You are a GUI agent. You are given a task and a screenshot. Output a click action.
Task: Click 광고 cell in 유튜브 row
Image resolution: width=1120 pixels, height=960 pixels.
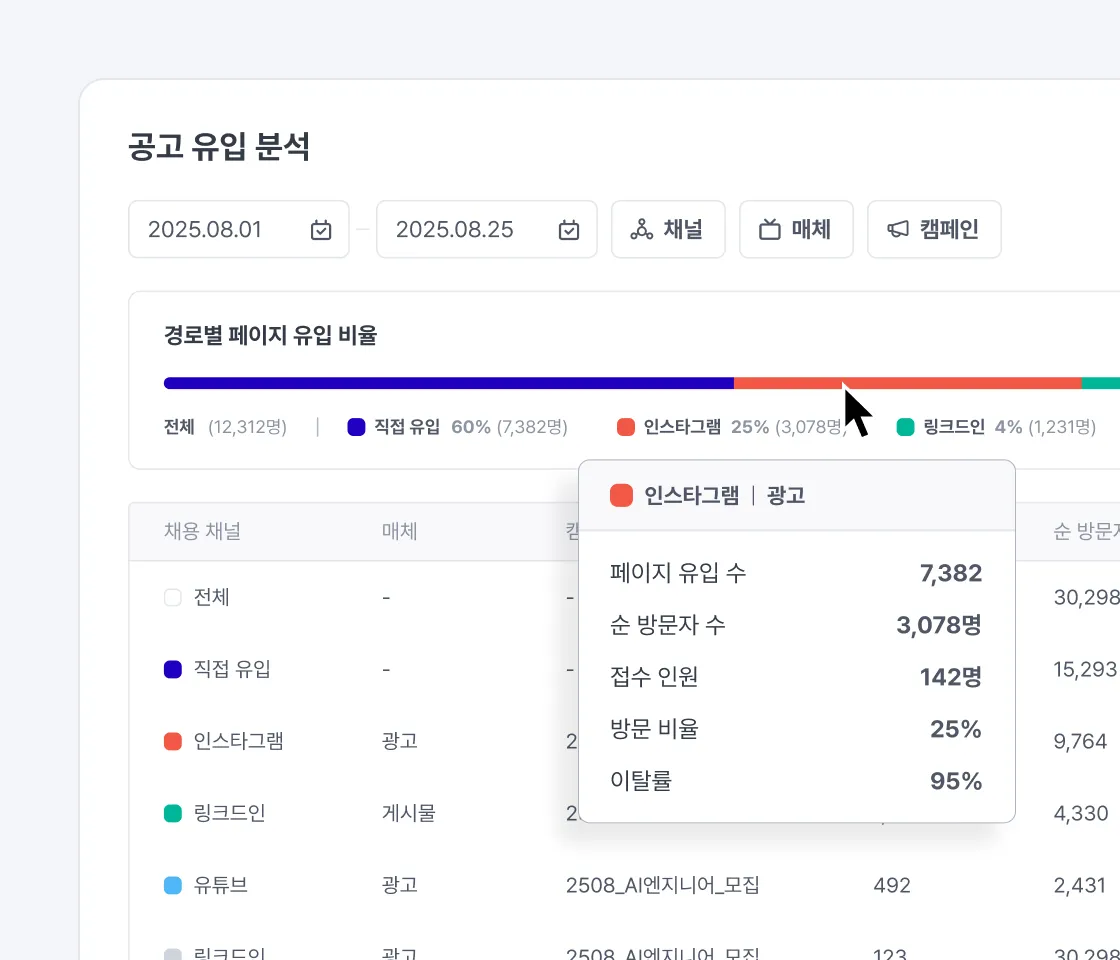click(399, 886)
